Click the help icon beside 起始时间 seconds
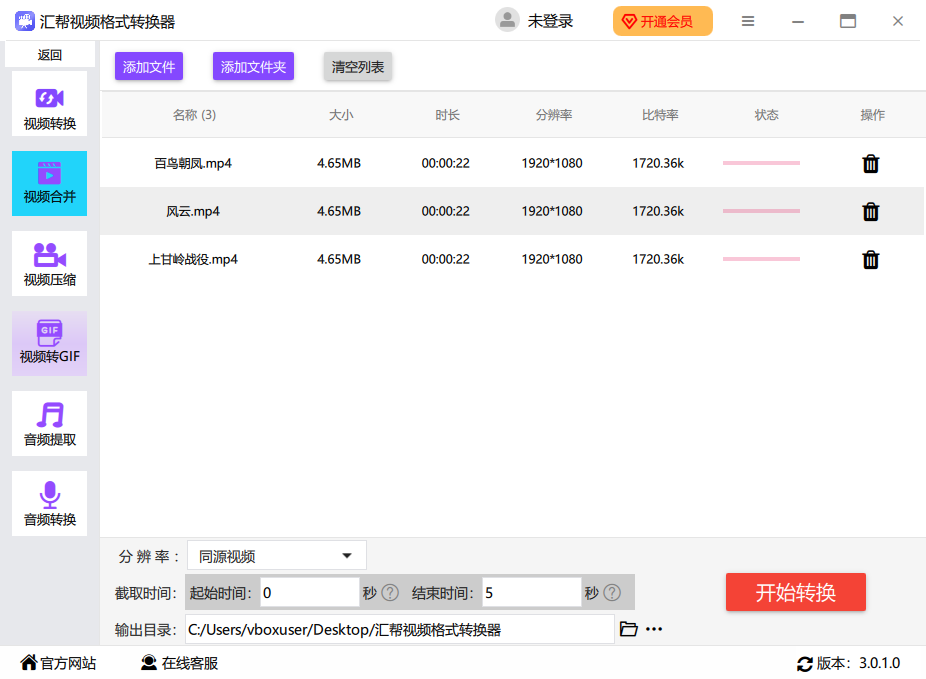Screen dimensions: 926x679 coord(390,593)
